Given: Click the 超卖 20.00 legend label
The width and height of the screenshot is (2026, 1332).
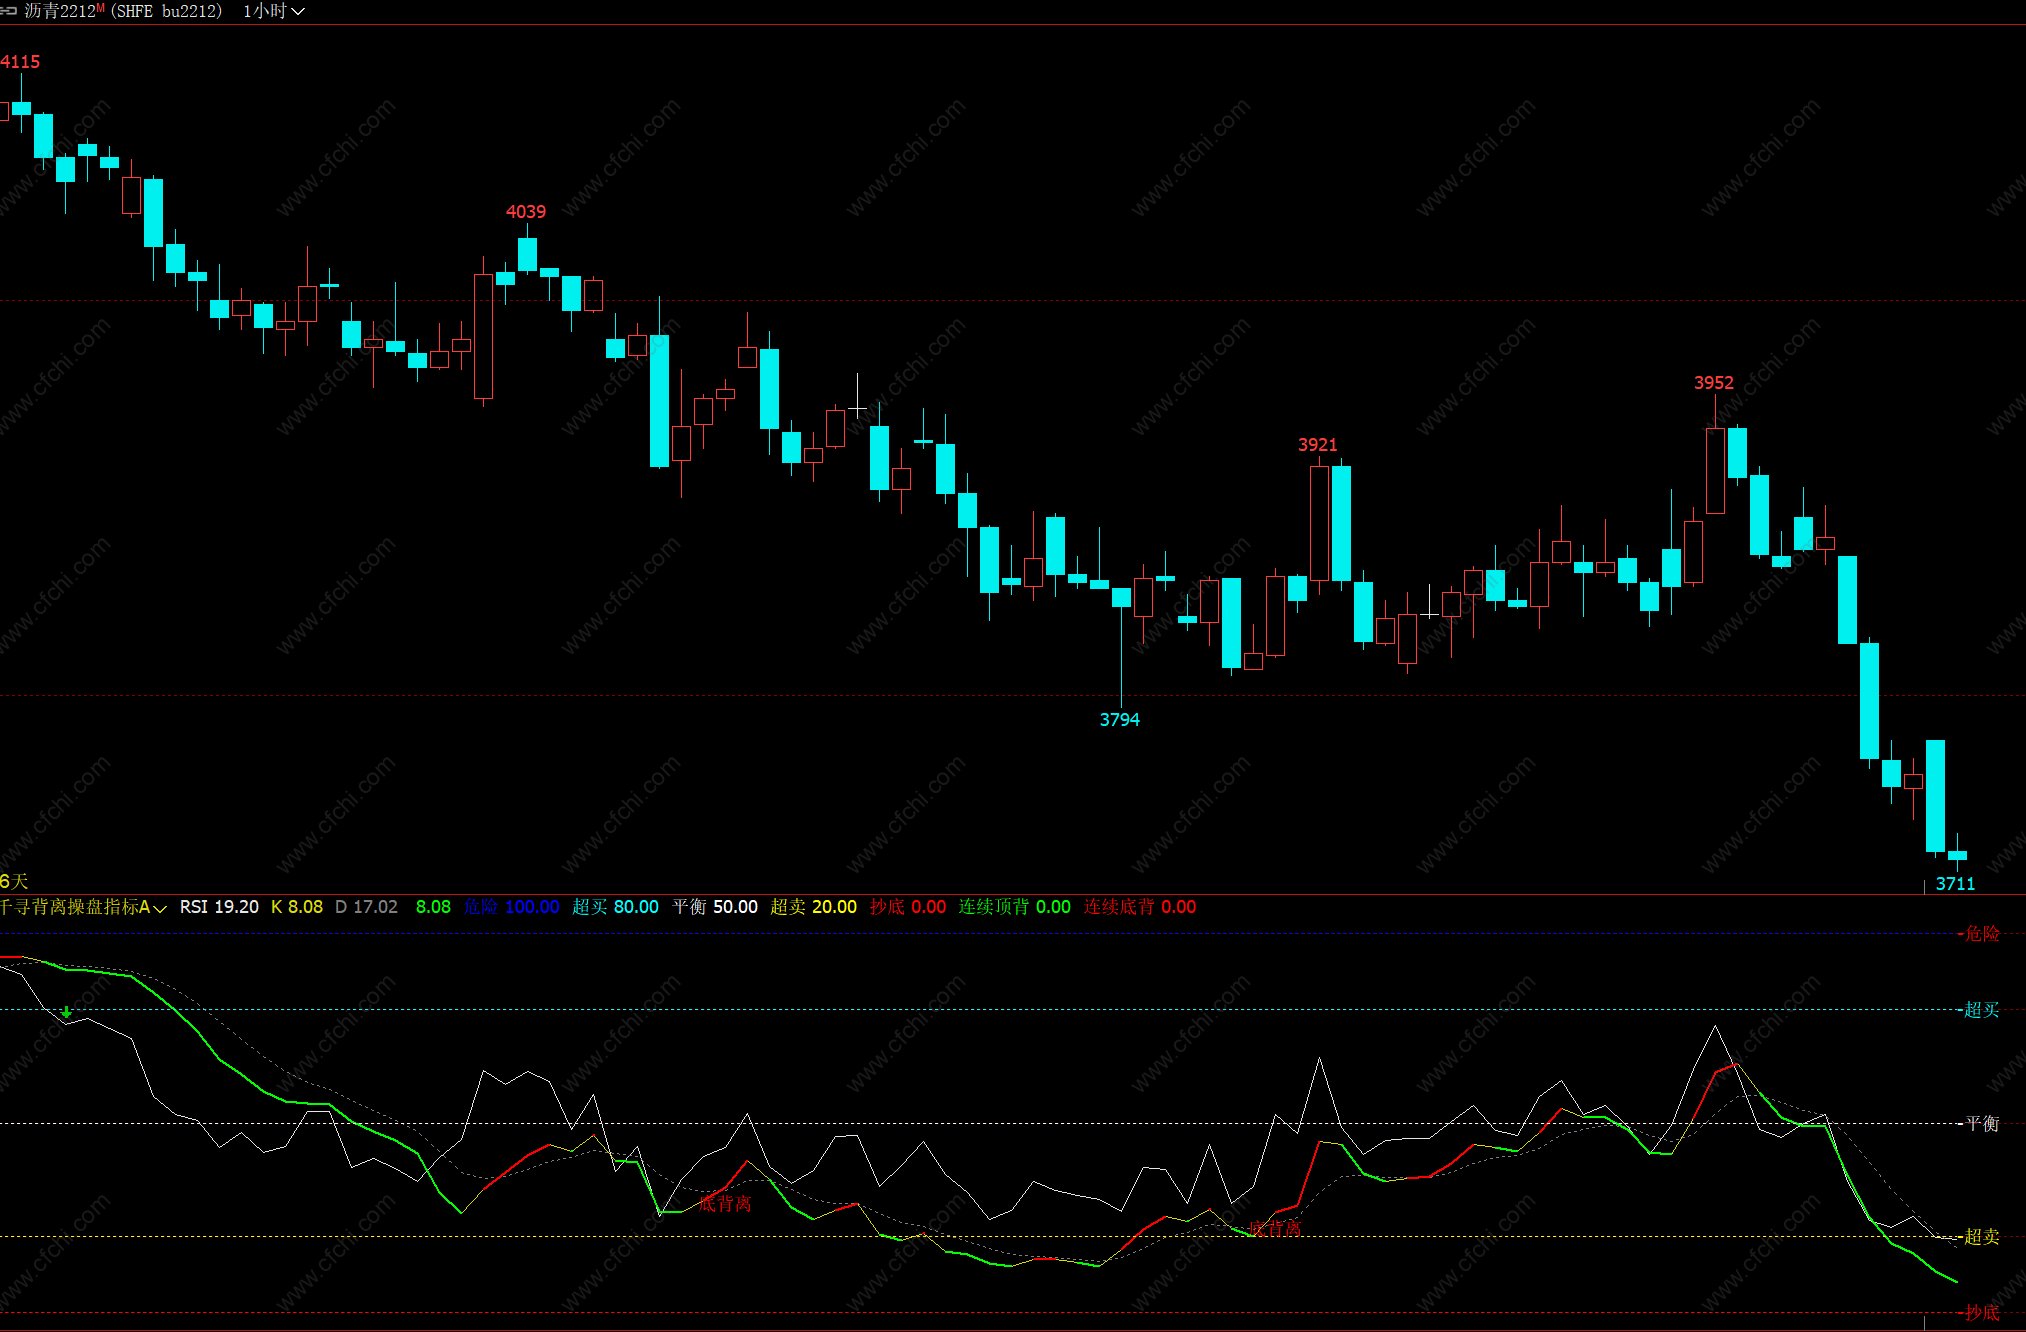Looking at the screenshot, I should pyautogui.click(x=813, y=907).
